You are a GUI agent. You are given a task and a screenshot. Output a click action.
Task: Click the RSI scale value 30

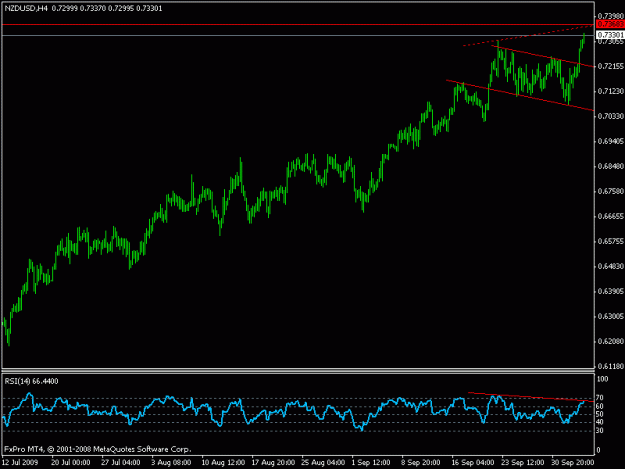click(x=600, y=431)
